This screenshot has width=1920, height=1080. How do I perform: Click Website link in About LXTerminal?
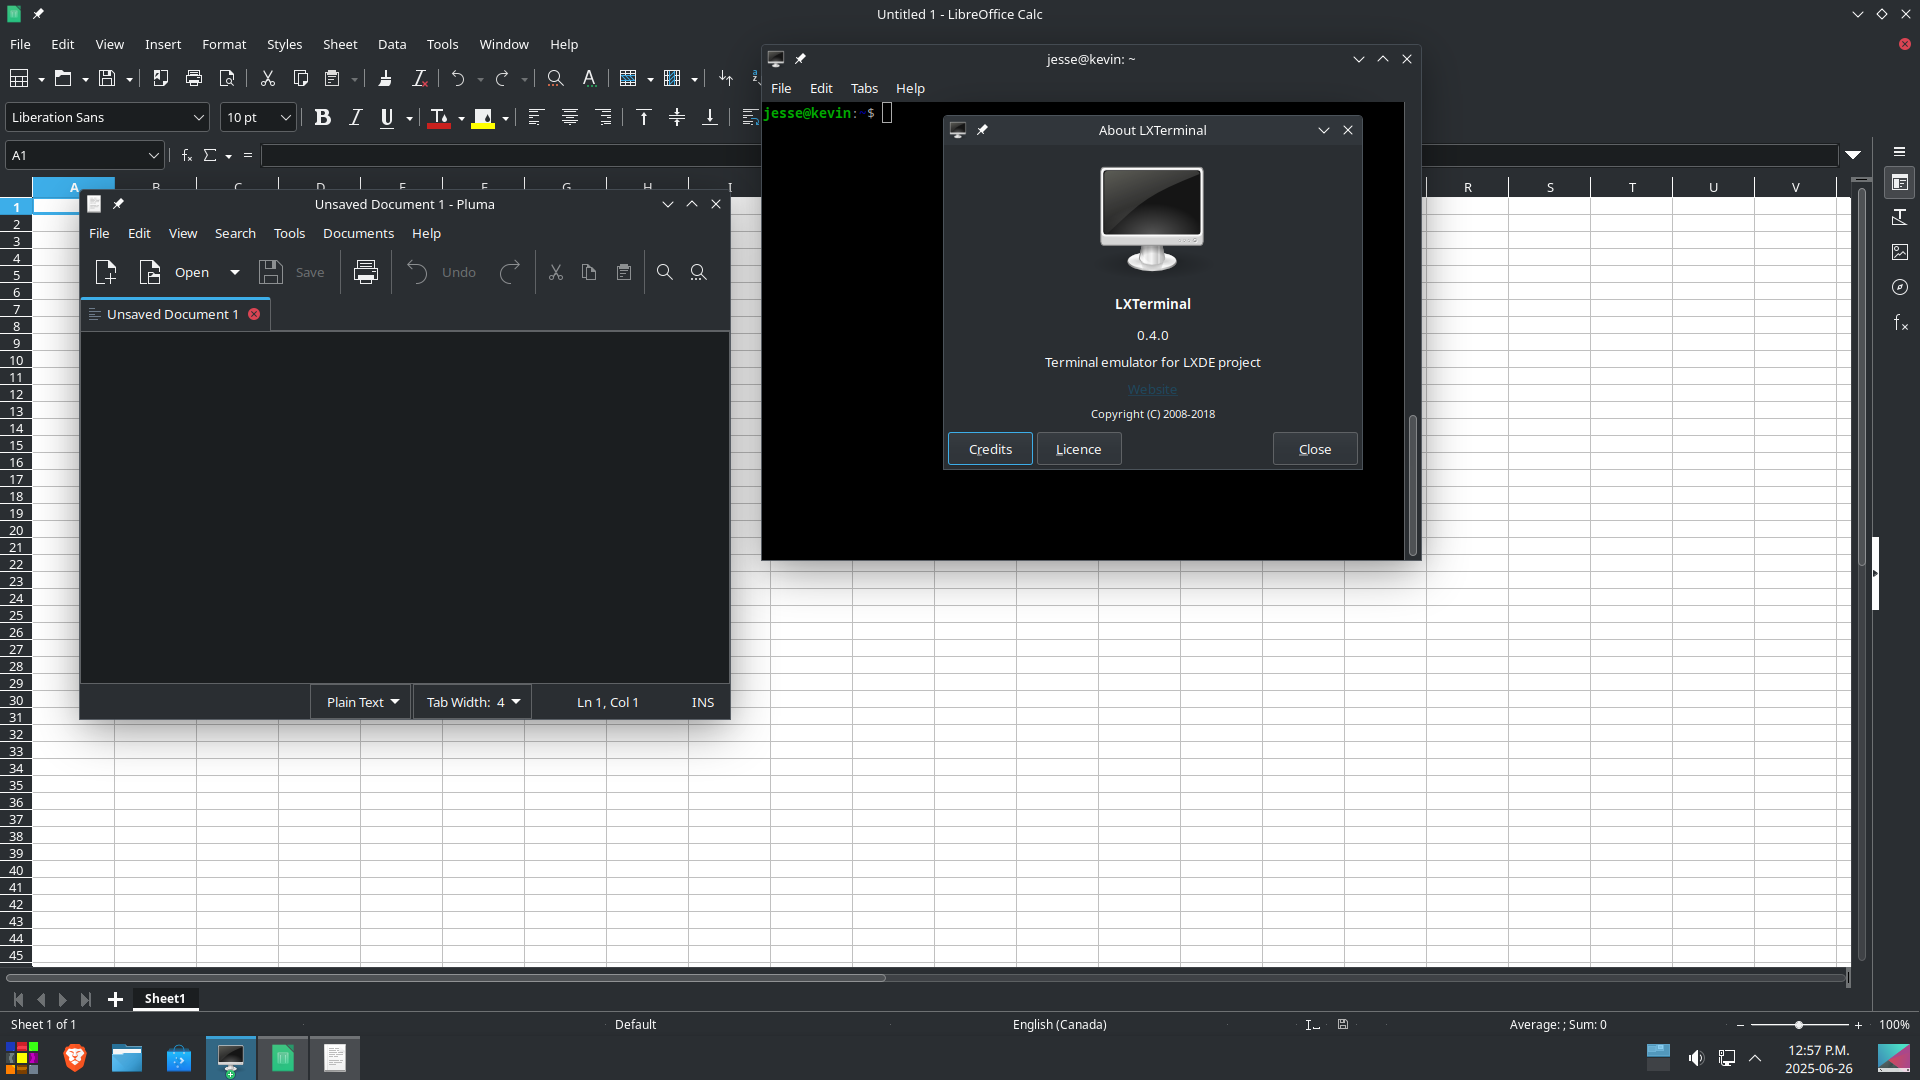tap(1152, 389)
